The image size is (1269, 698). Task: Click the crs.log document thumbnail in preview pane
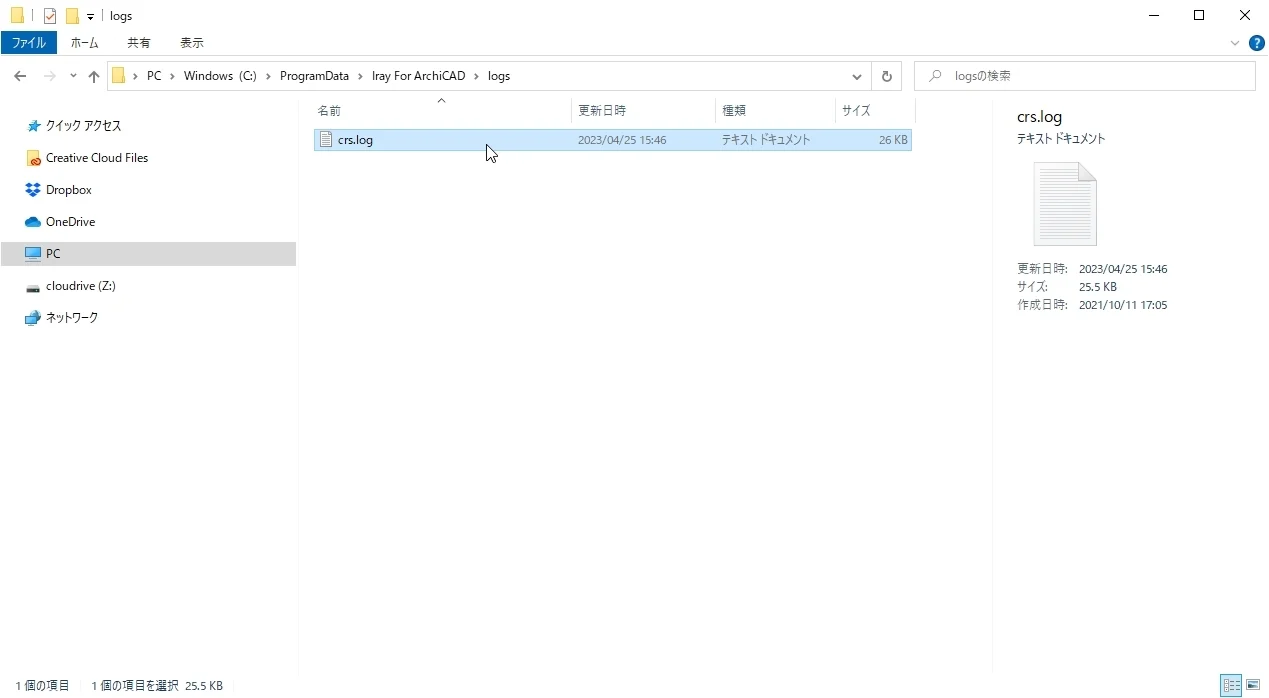coord(1065,204)
